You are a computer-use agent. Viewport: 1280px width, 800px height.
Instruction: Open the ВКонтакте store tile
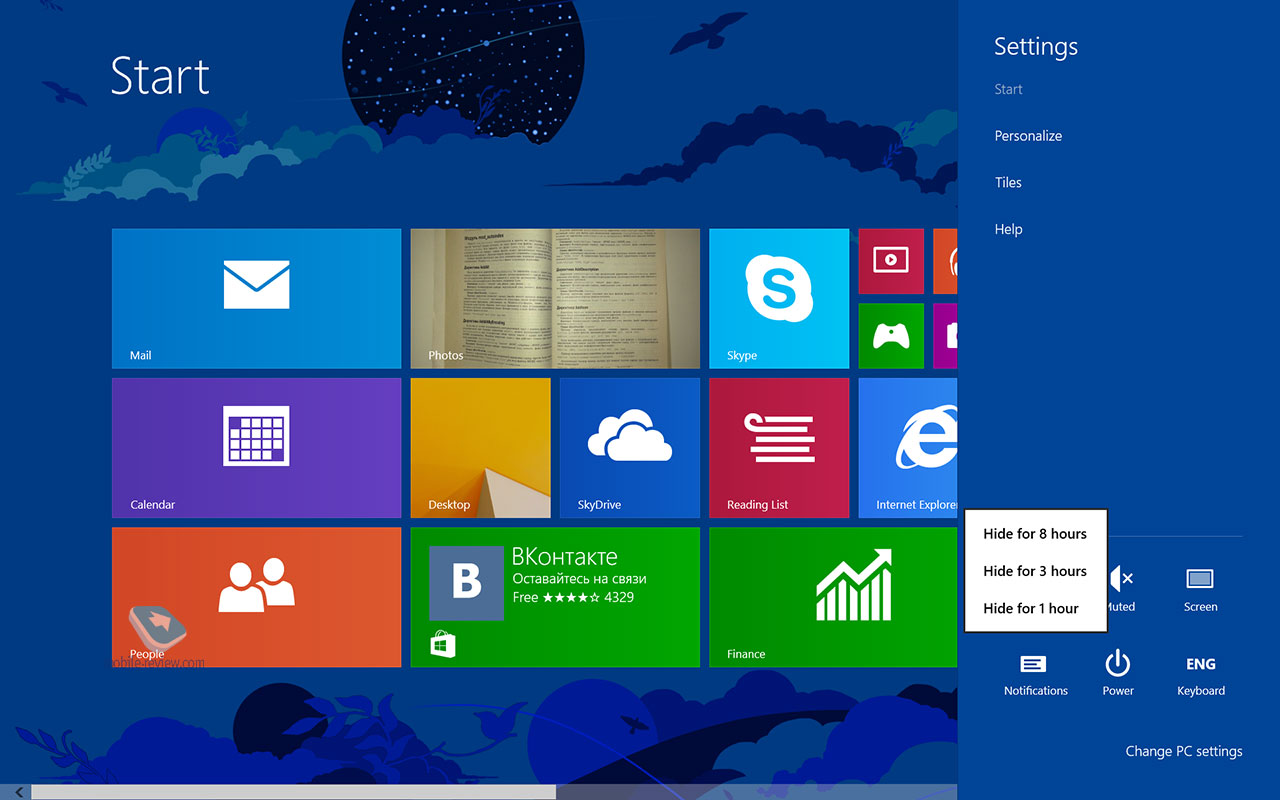tap(555, 597)
